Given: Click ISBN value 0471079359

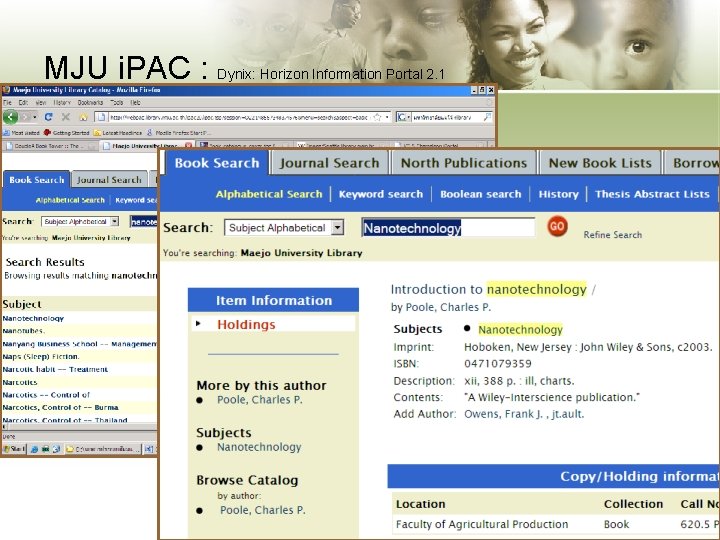Looking at the screenshot, I should (498, 364).
